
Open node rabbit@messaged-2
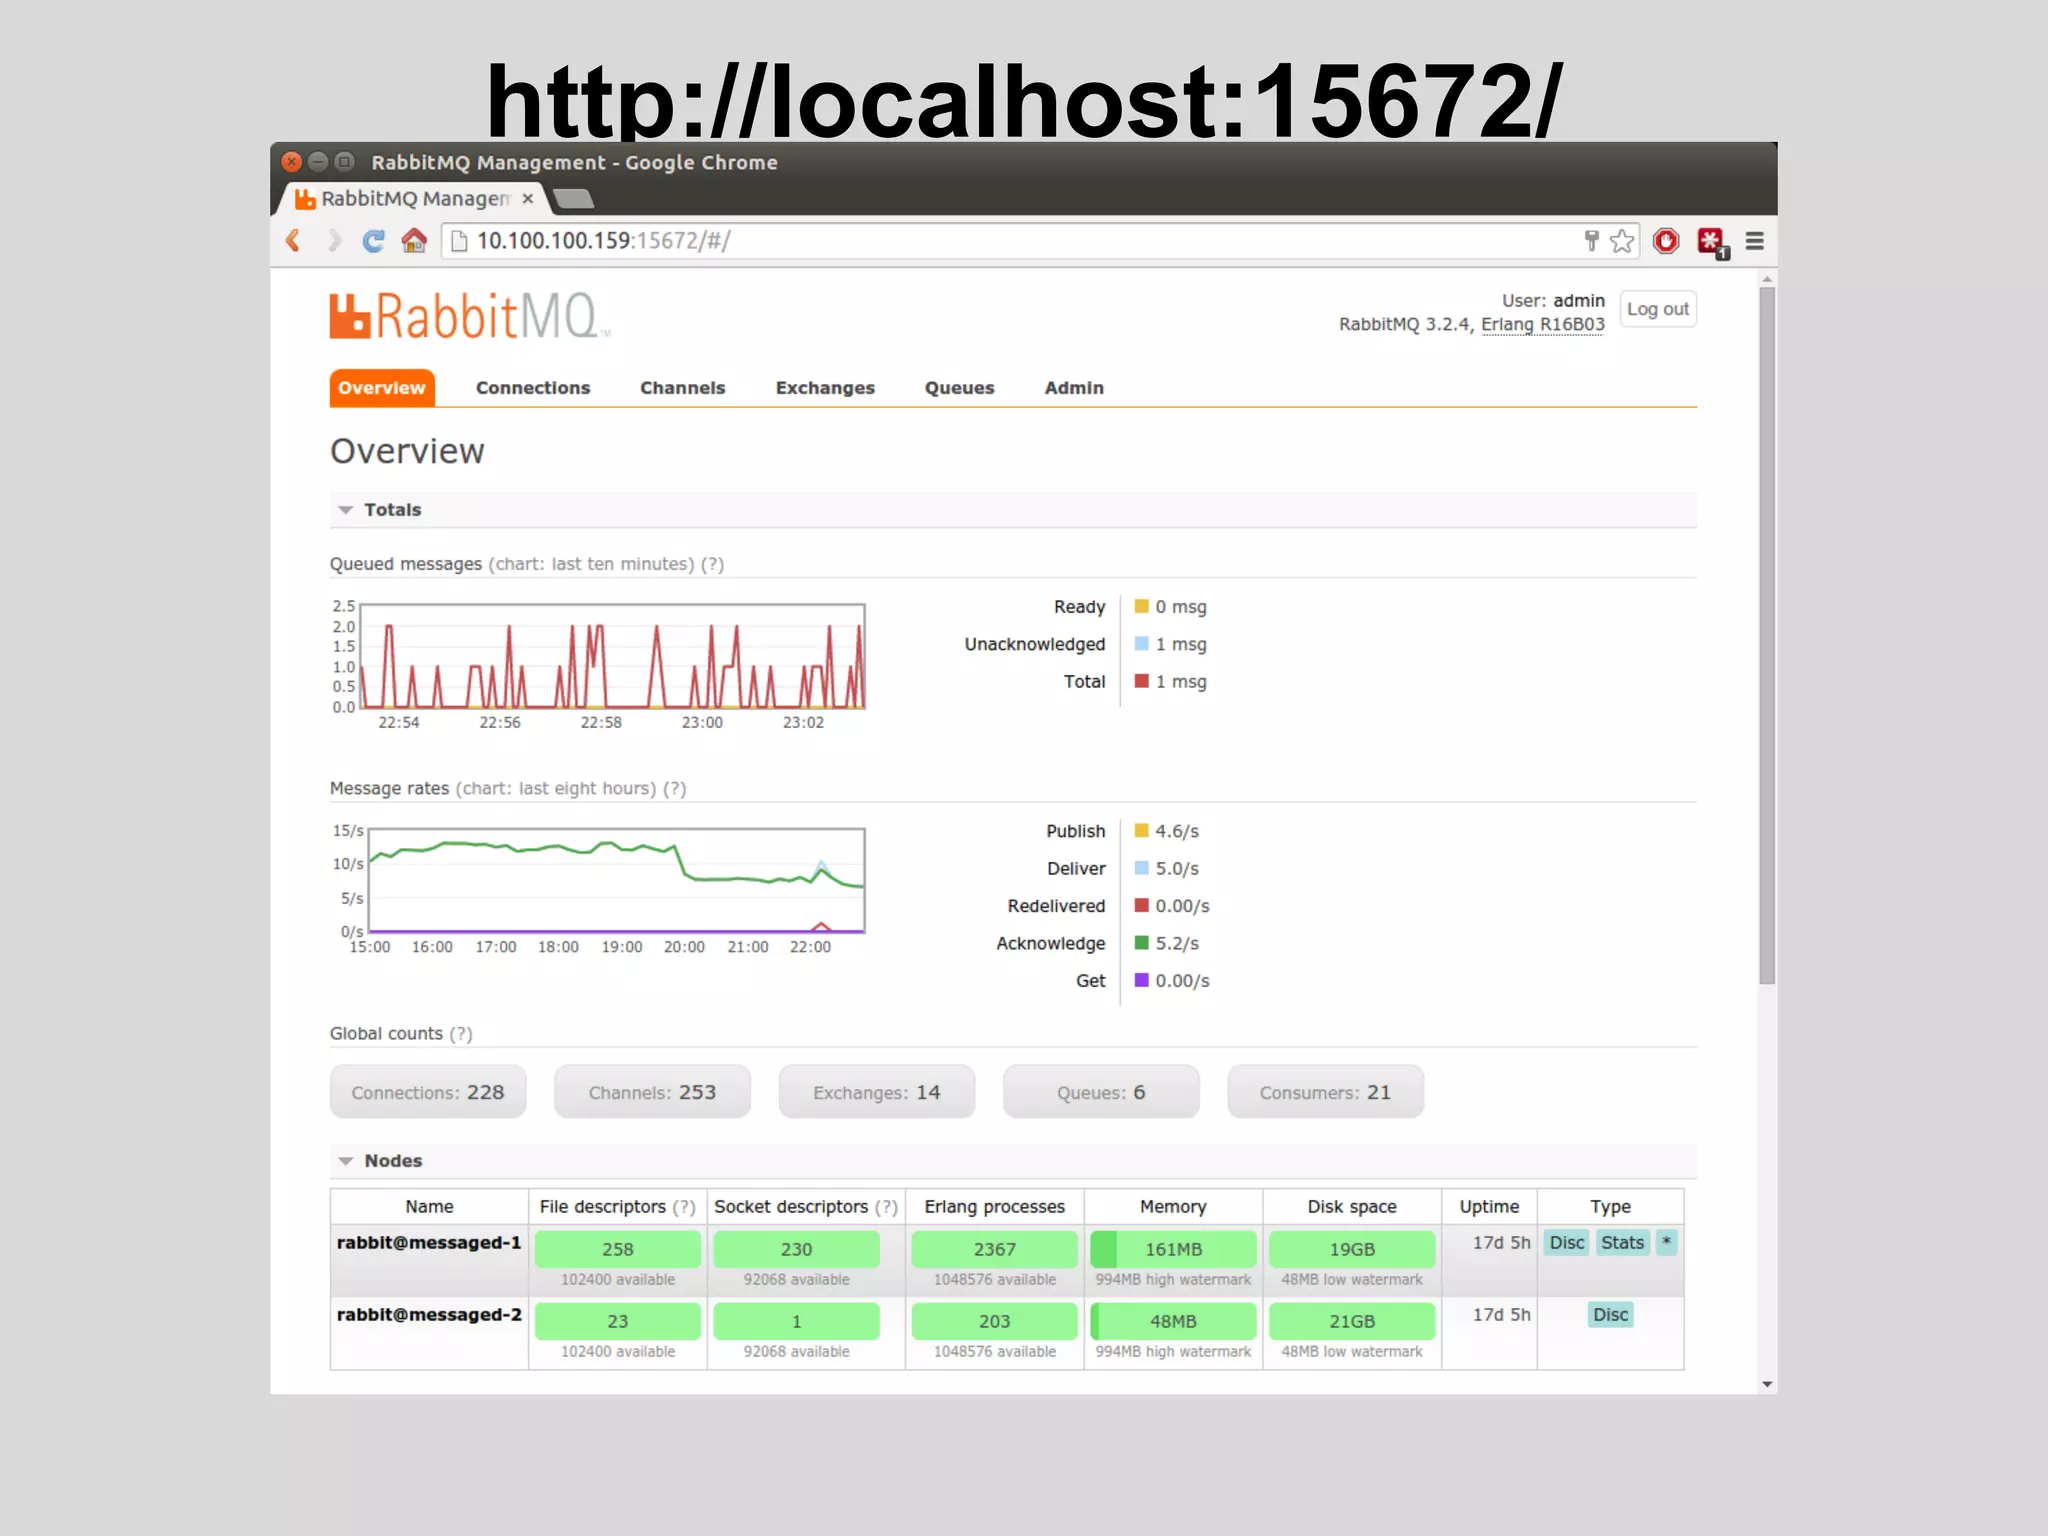pos(429,1315)
